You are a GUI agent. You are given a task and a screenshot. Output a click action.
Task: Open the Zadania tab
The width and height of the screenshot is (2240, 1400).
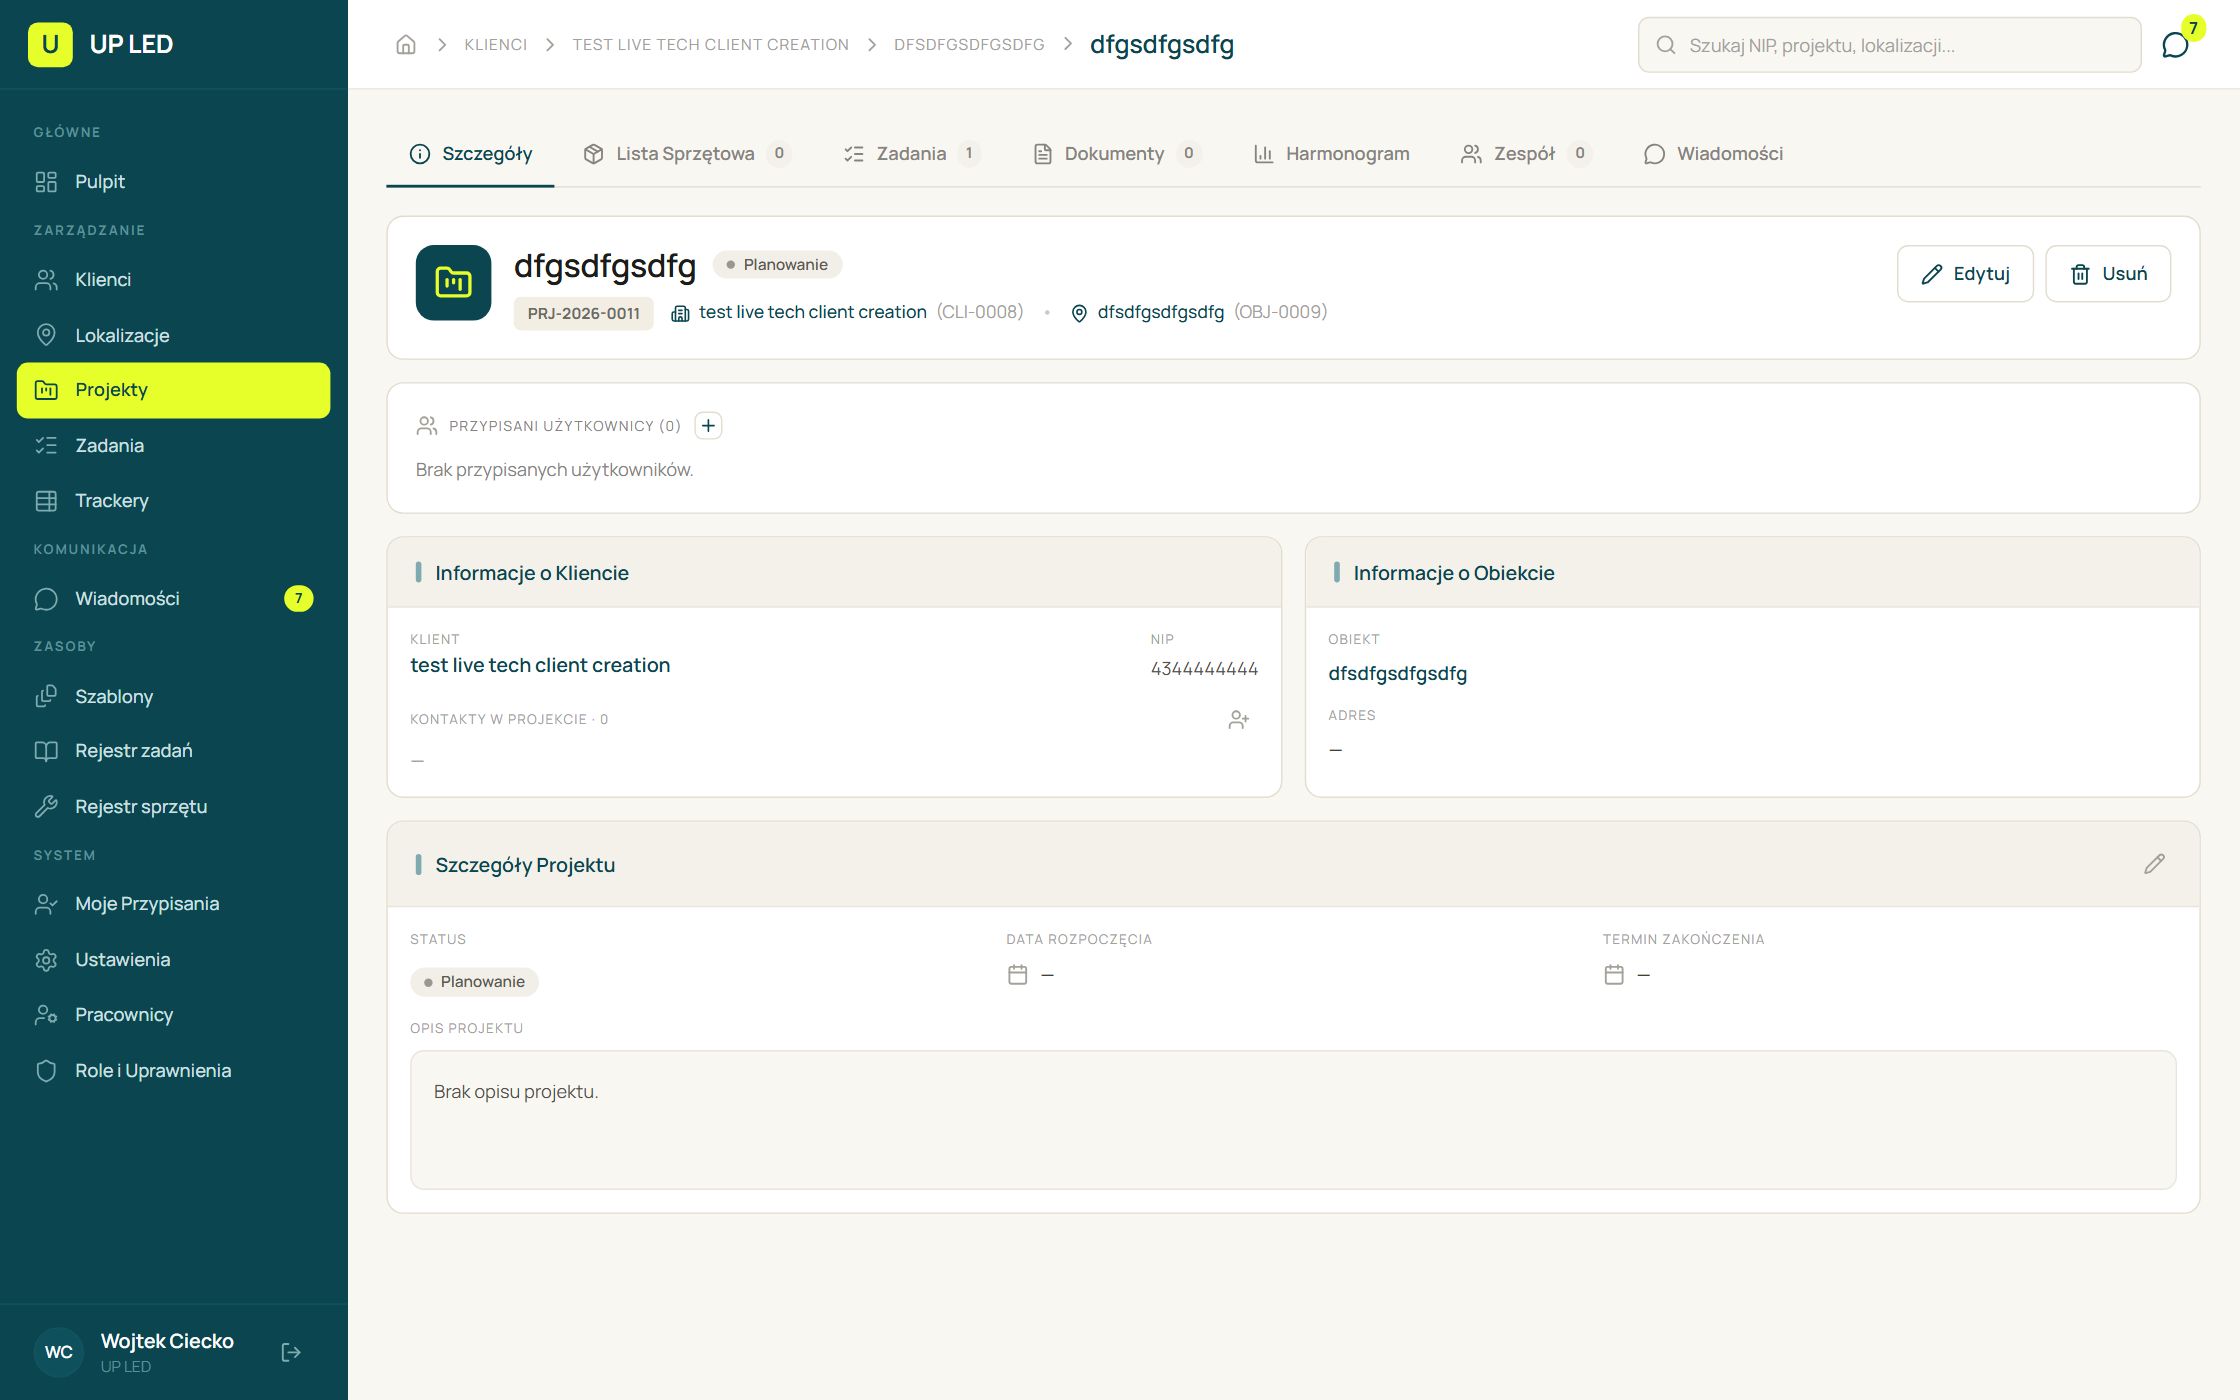[x=911, y=154]
